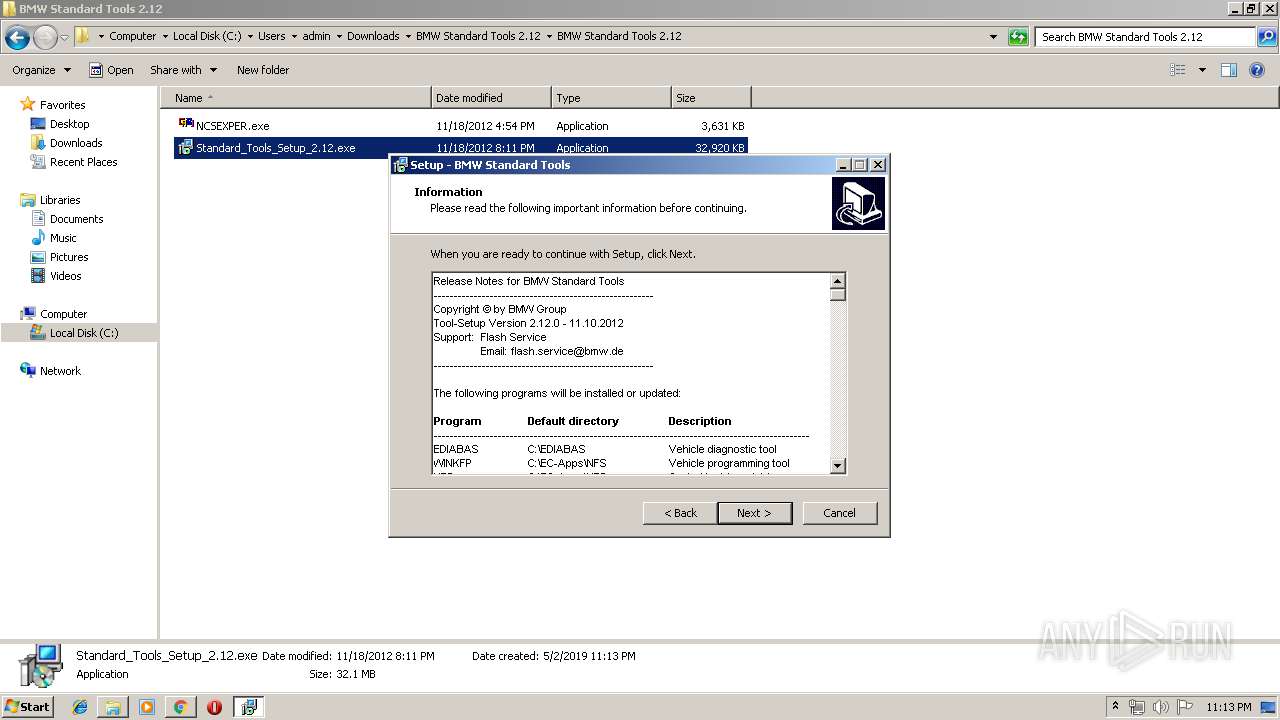Click New folder button
This screenshot has height=720, width=1280.
click(263, 70)
